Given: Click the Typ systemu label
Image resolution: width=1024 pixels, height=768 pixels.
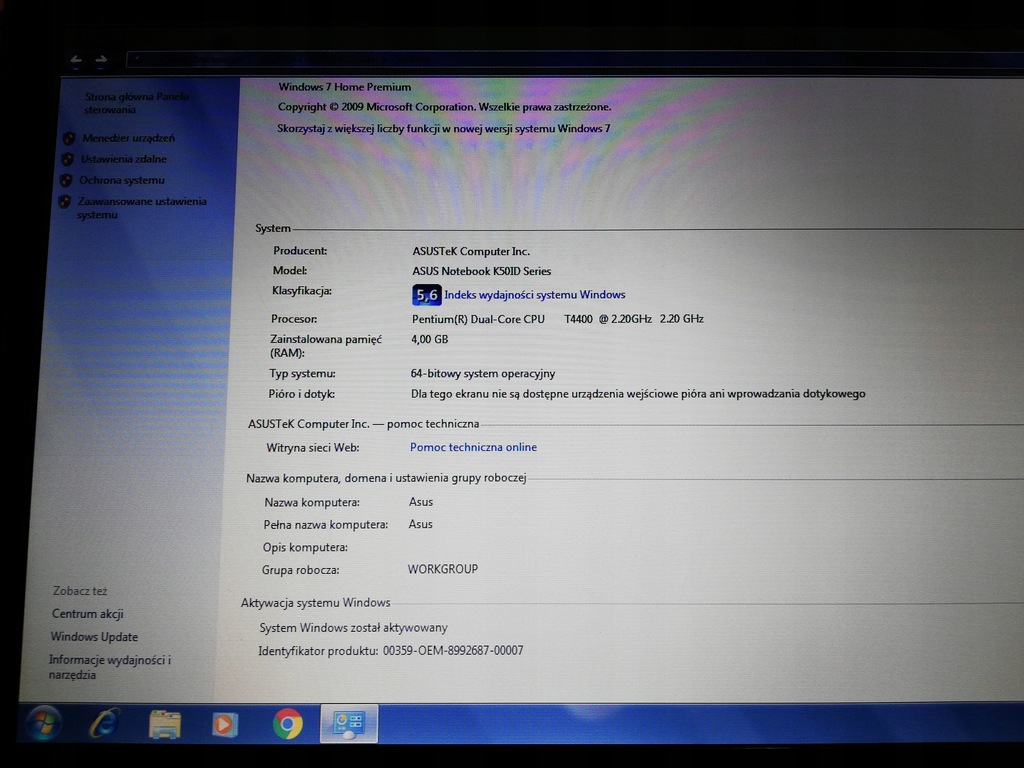Looking at the screenshot, I should [302, 374].
